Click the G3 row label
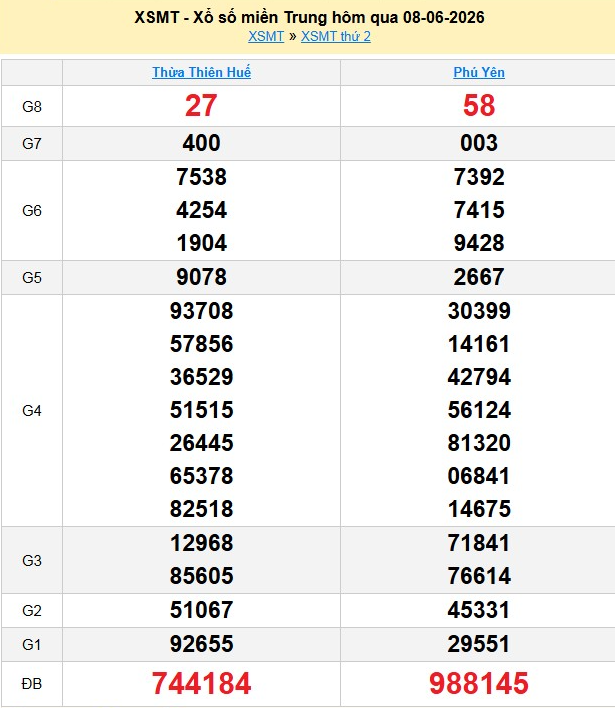 click(x=32, y=560)
